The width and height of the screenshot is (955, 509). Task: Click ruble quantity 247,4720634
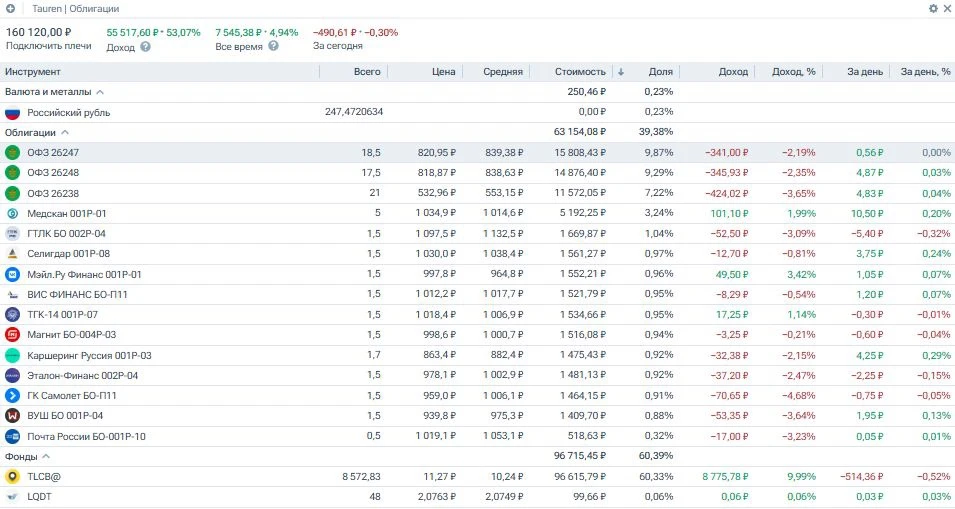click(354, 112)
